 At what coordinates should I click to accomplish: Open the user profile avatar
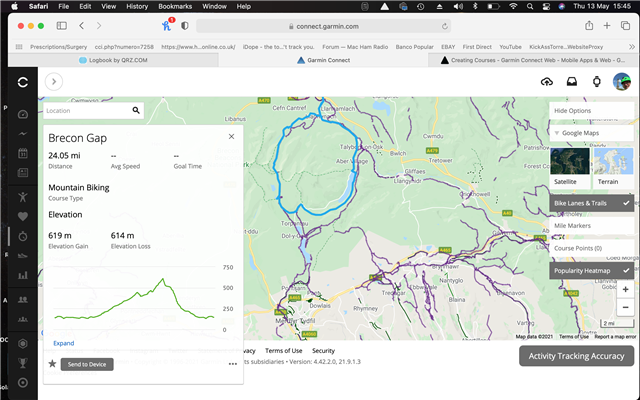[x=621, y=82]
